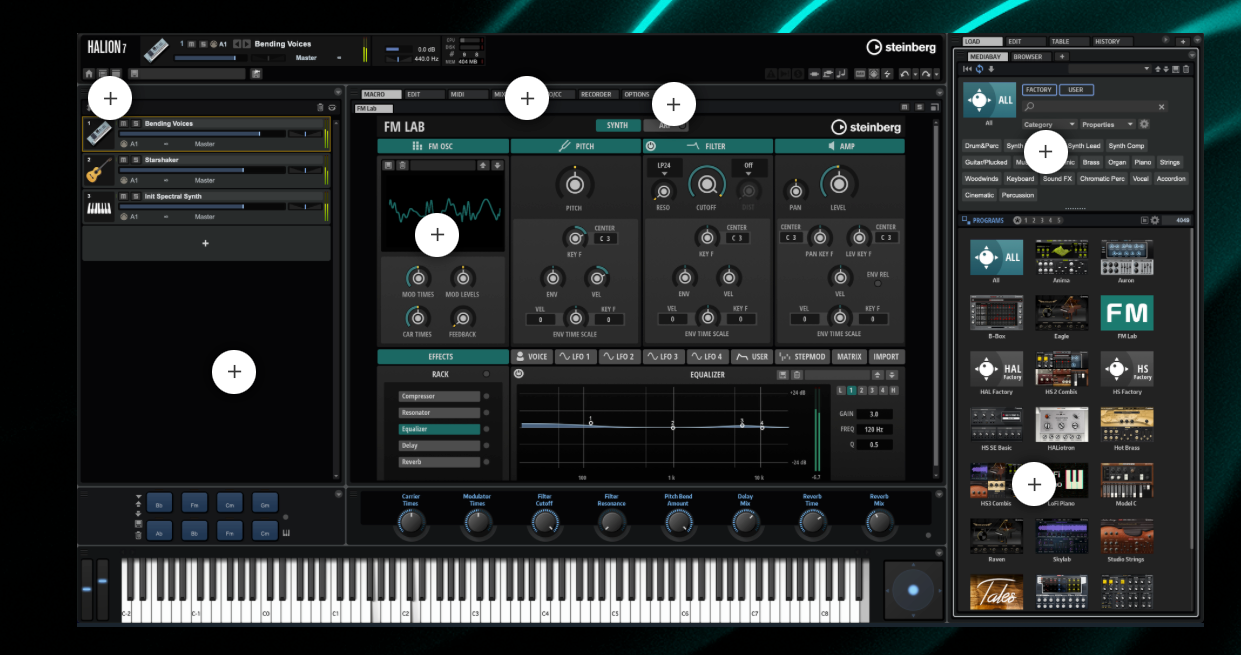This screenshot has width=1241, height=655.
Task: Delete the Equalizer preset with trash icon
Action: [x=796, y=375]
